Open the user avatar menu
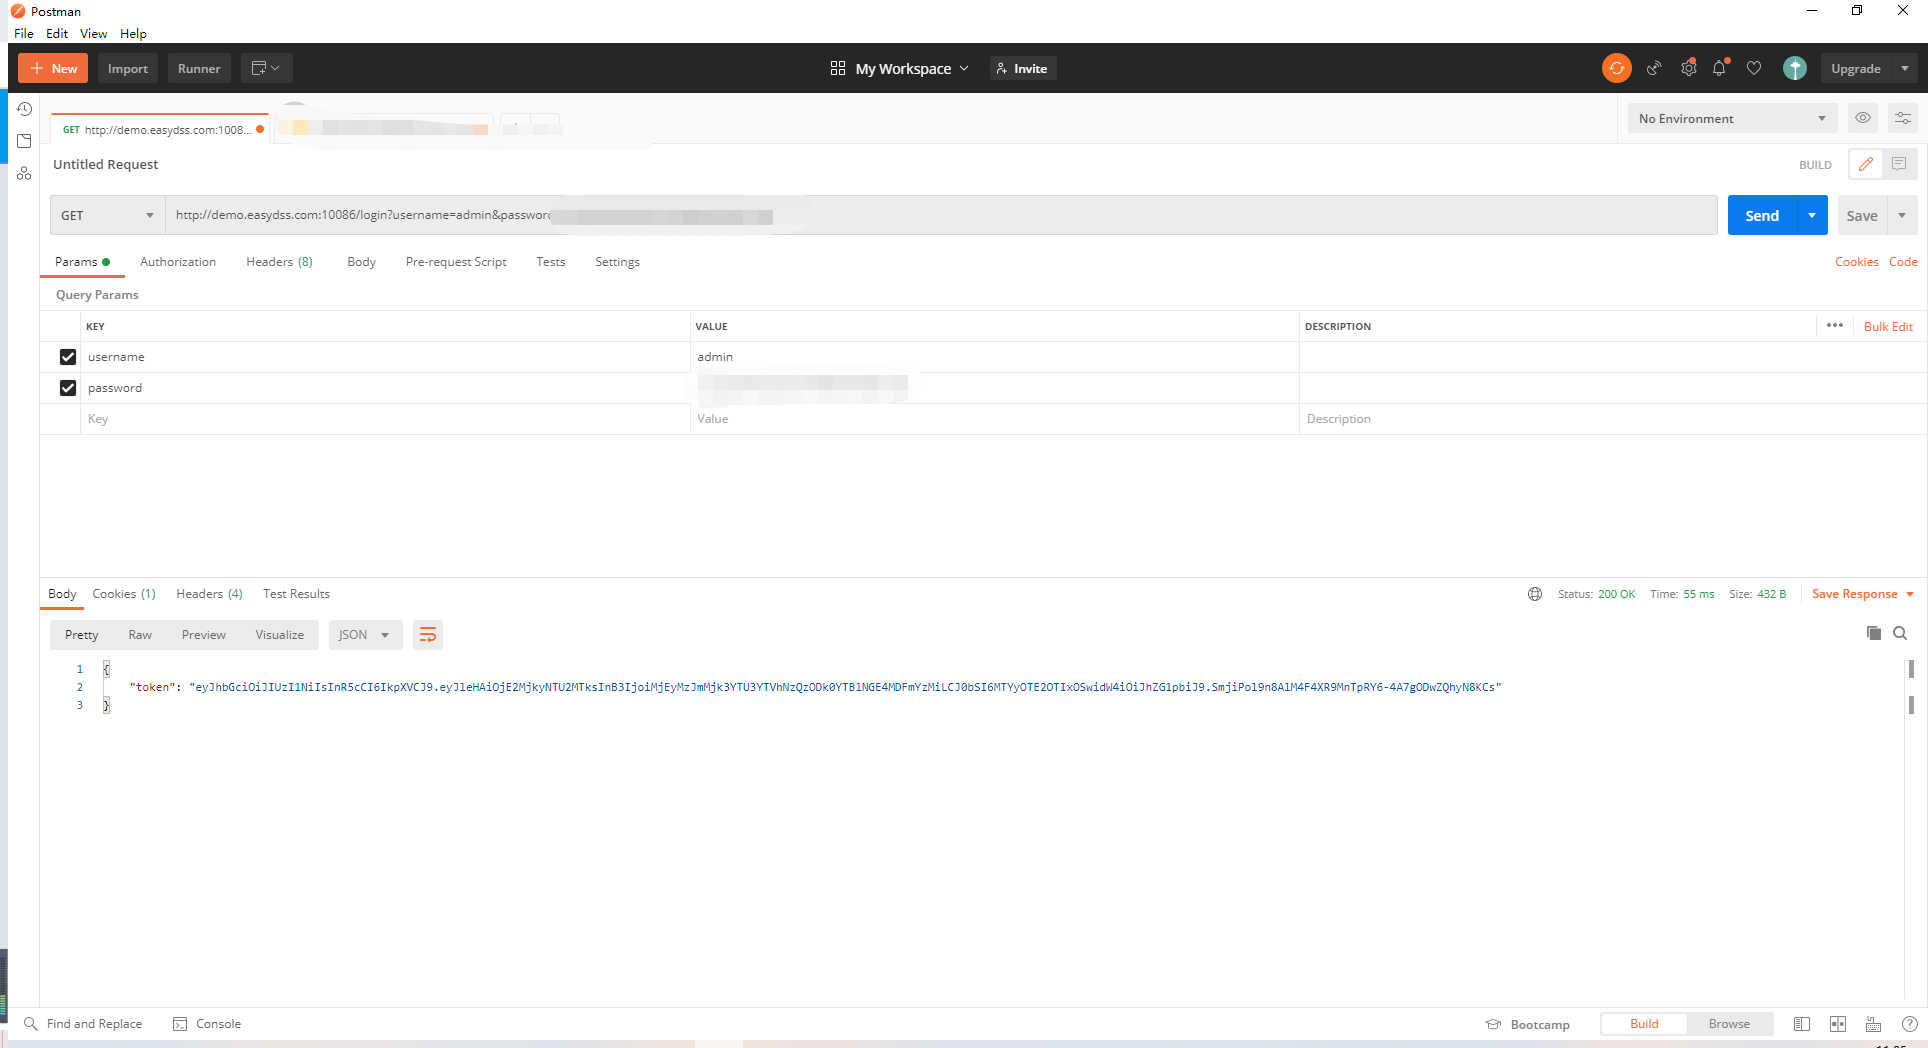This screenshot has width=1928, height=1048. coord(1795,68)
